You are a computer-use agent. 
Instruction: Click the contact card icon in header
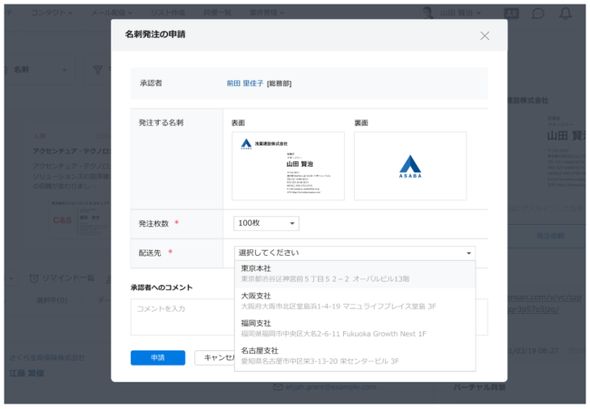(511, 14)
